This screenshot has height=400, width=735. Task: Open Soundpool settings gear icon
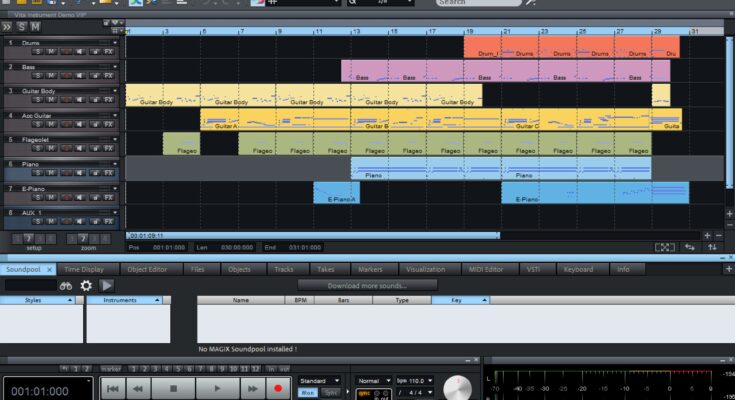(x=86, y=286)
